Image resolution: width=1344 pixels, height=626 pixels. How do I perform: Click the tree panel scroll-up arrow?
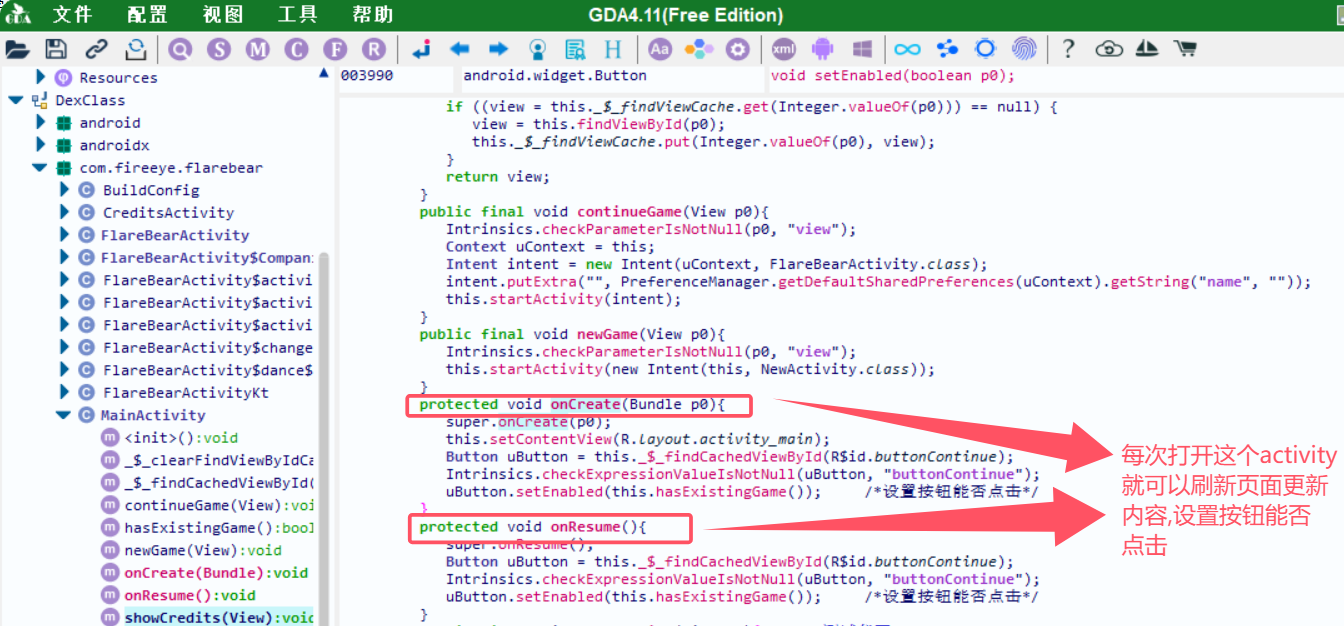tap(324, 73)
